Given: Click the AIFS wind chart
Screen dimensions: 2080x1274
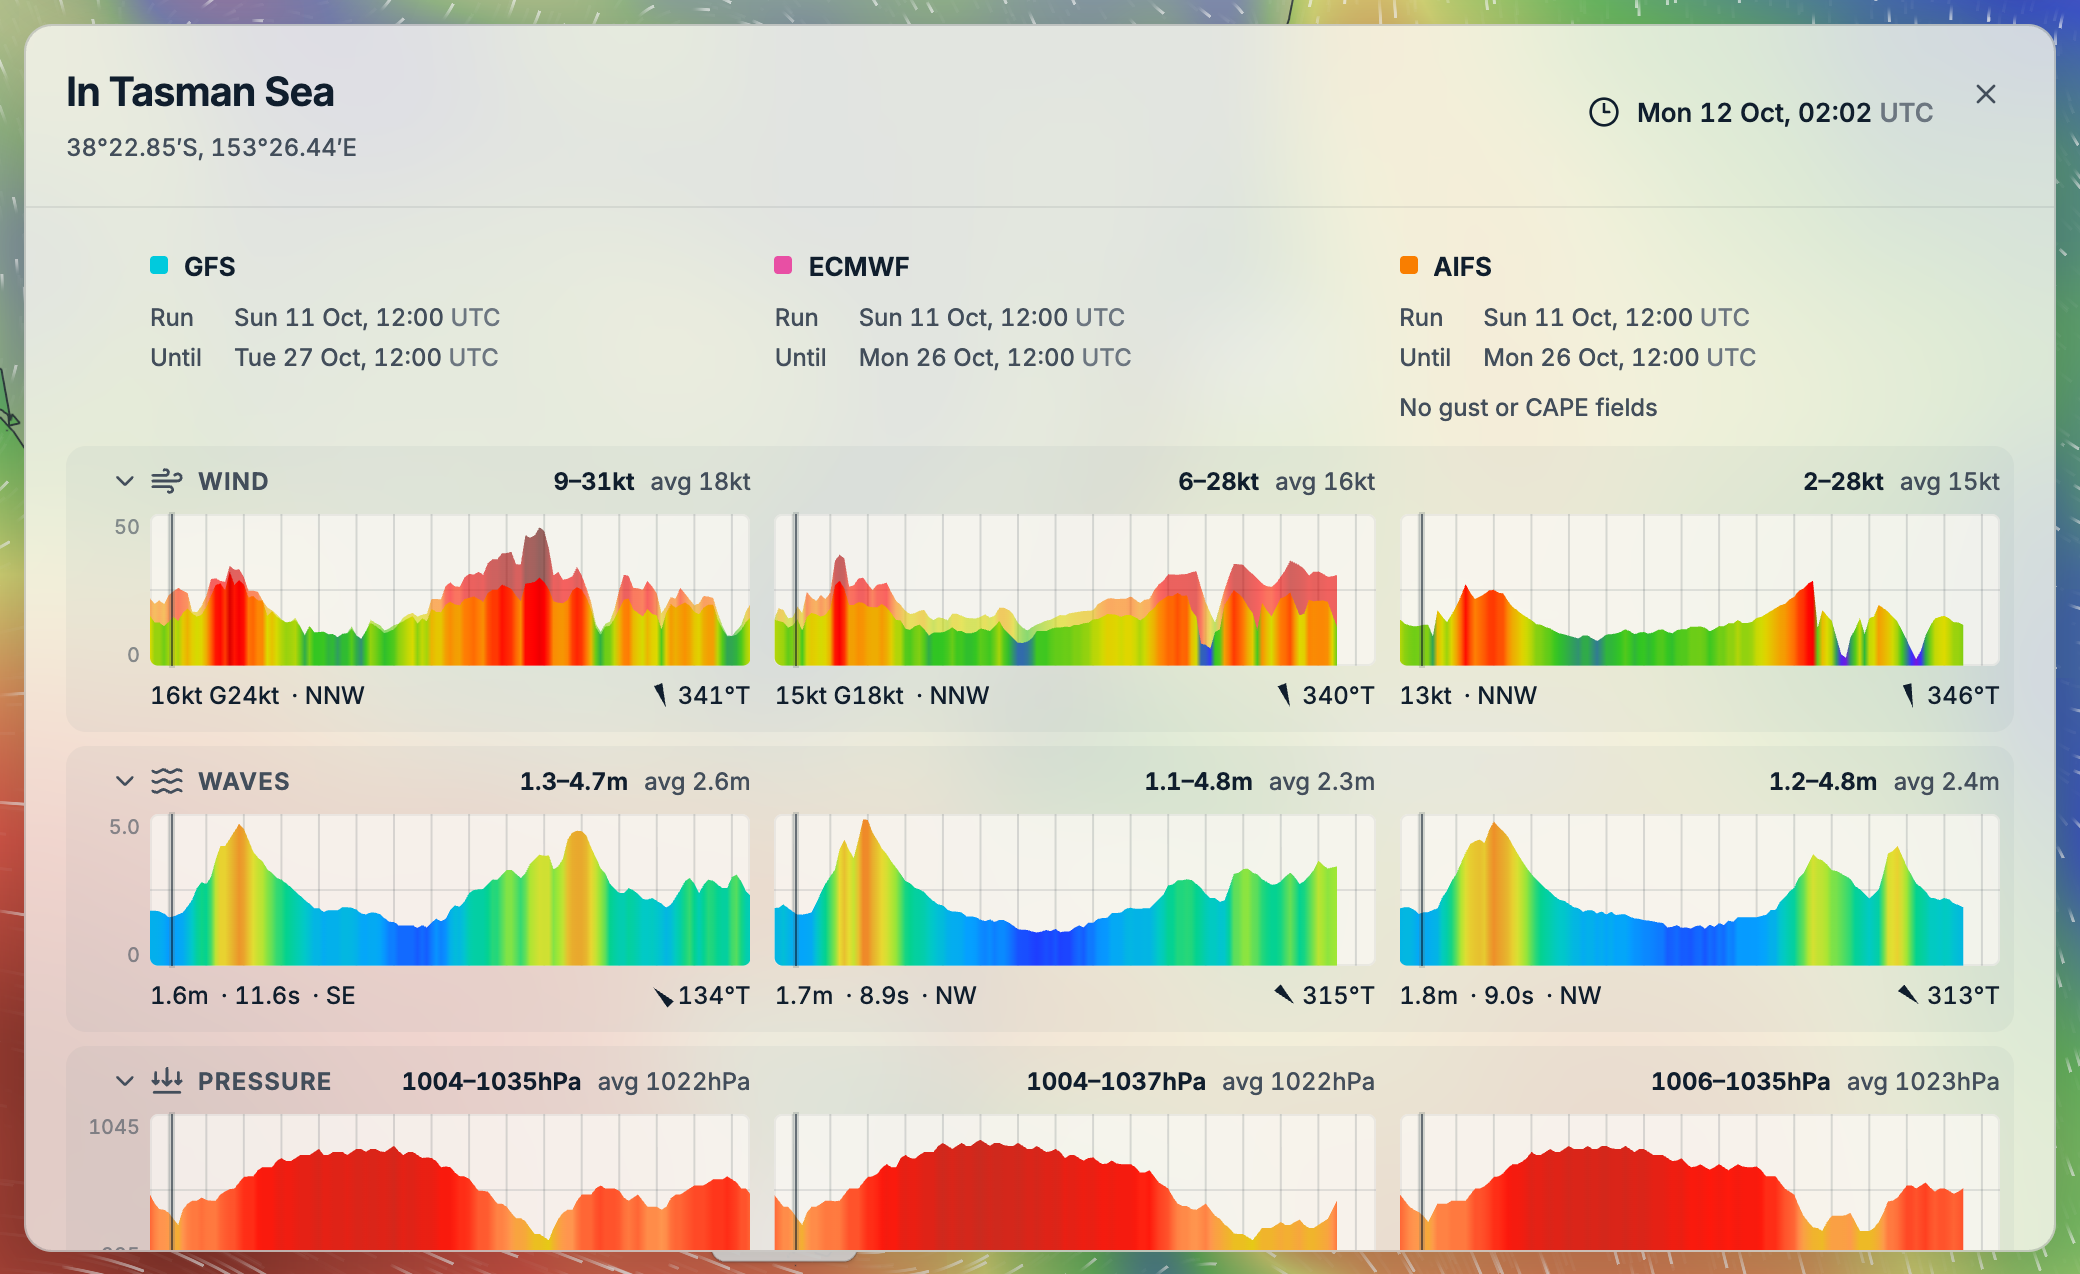Looking at the screenshot, I should pos(1700,590).
